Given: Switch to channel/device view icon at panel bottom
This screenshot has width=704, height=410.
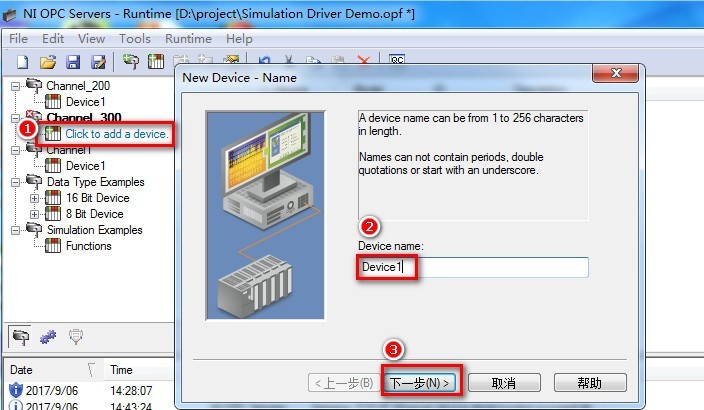Looking at the screenshot, I should pyautogui.click(x=20, y=336).
